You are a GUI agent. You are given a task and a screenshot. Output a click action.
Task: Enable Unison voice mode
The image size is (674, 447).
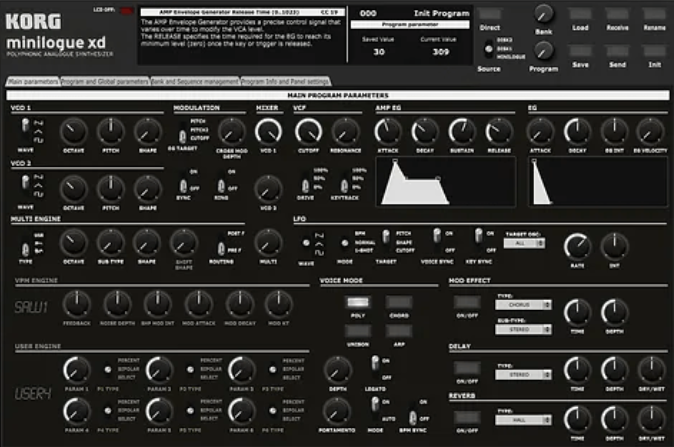[358, 331]
